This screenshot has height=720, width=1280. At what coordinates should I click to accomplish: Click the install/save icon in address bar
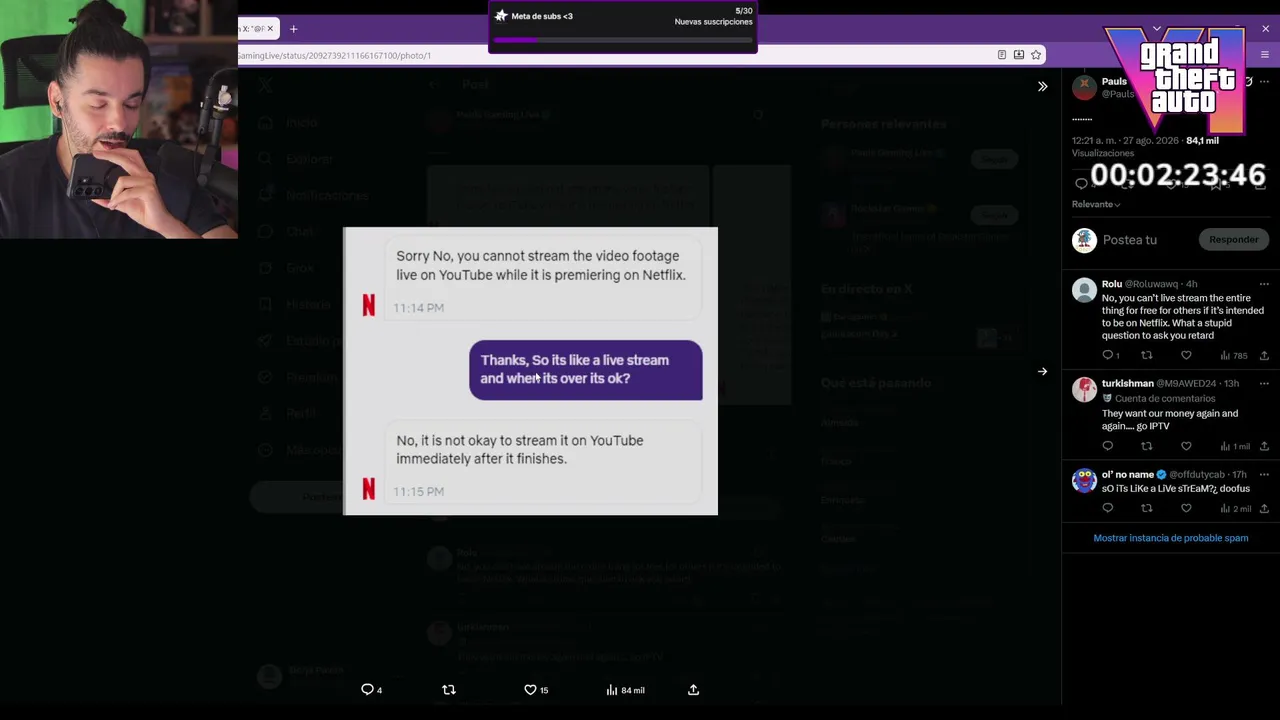[x=1019, y=55]
